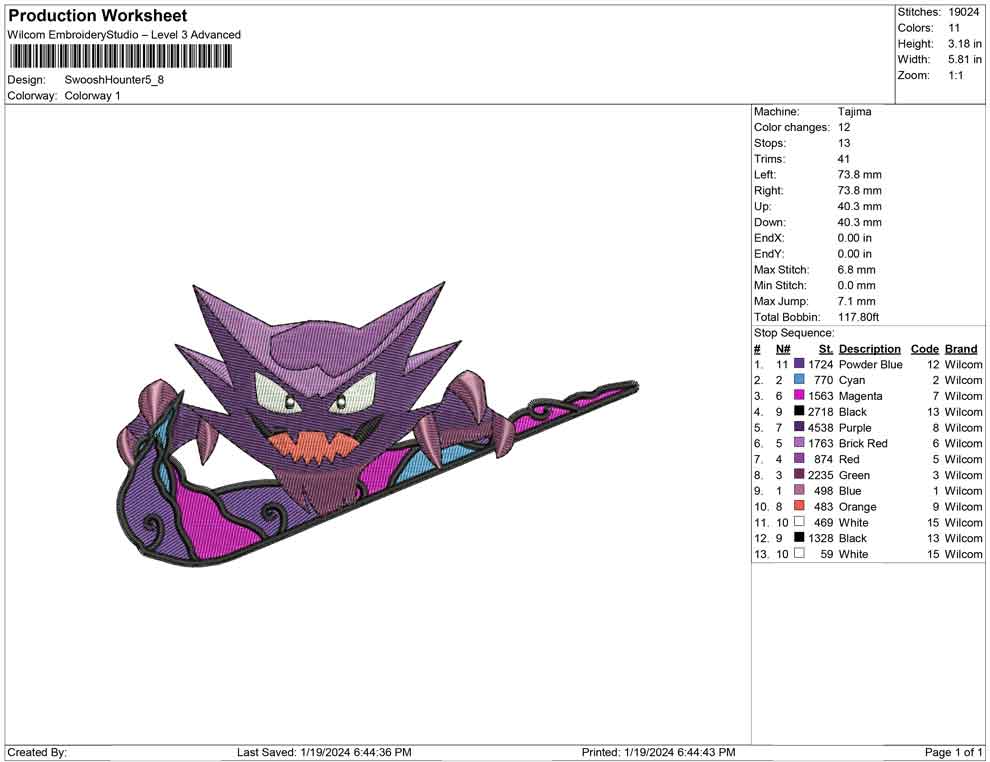Select the Red description in stop 7
Viewport: 990px width, 762px height.
[849, 459]
